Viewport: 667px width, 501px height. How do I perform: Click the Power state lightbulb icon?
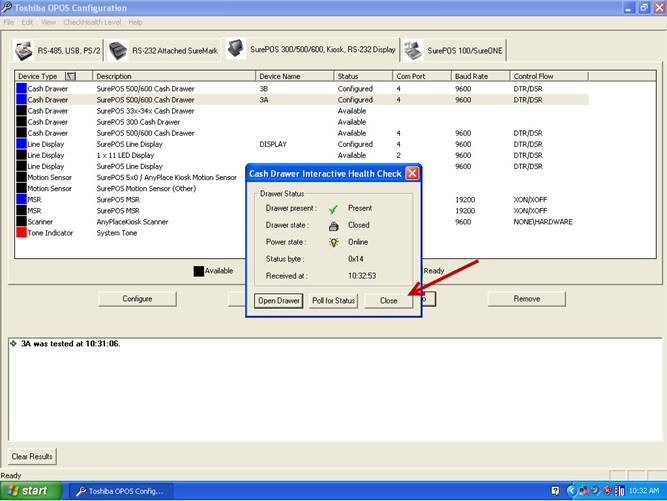pos(334,242)
